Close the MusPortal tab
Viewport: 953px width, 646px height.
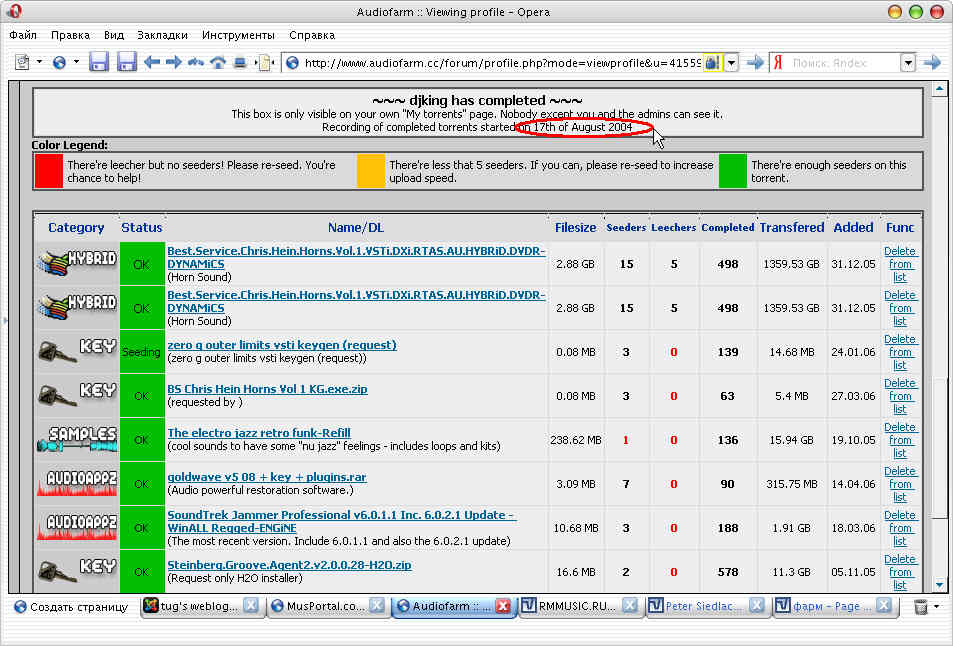(x=377, y=605)
